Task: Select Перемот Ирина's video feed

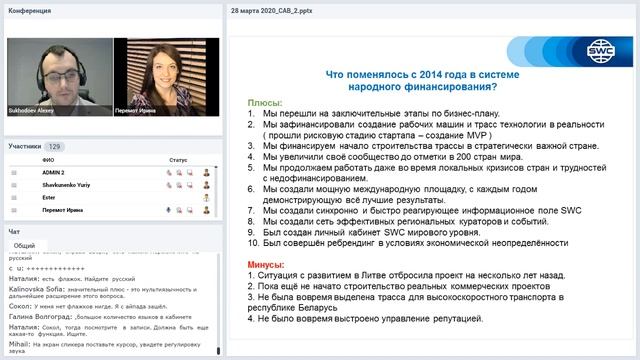Action: click(x=167, y=77)
